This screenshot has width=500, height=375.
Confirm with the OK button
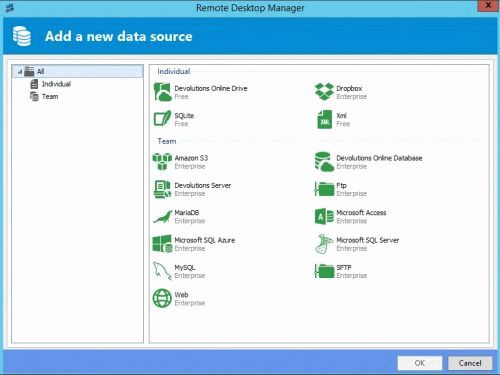click(420, 363)
